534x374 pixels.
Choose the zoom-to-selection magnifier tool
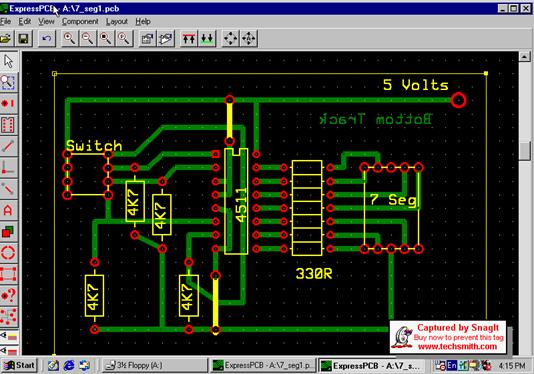(x=9, y=82)
